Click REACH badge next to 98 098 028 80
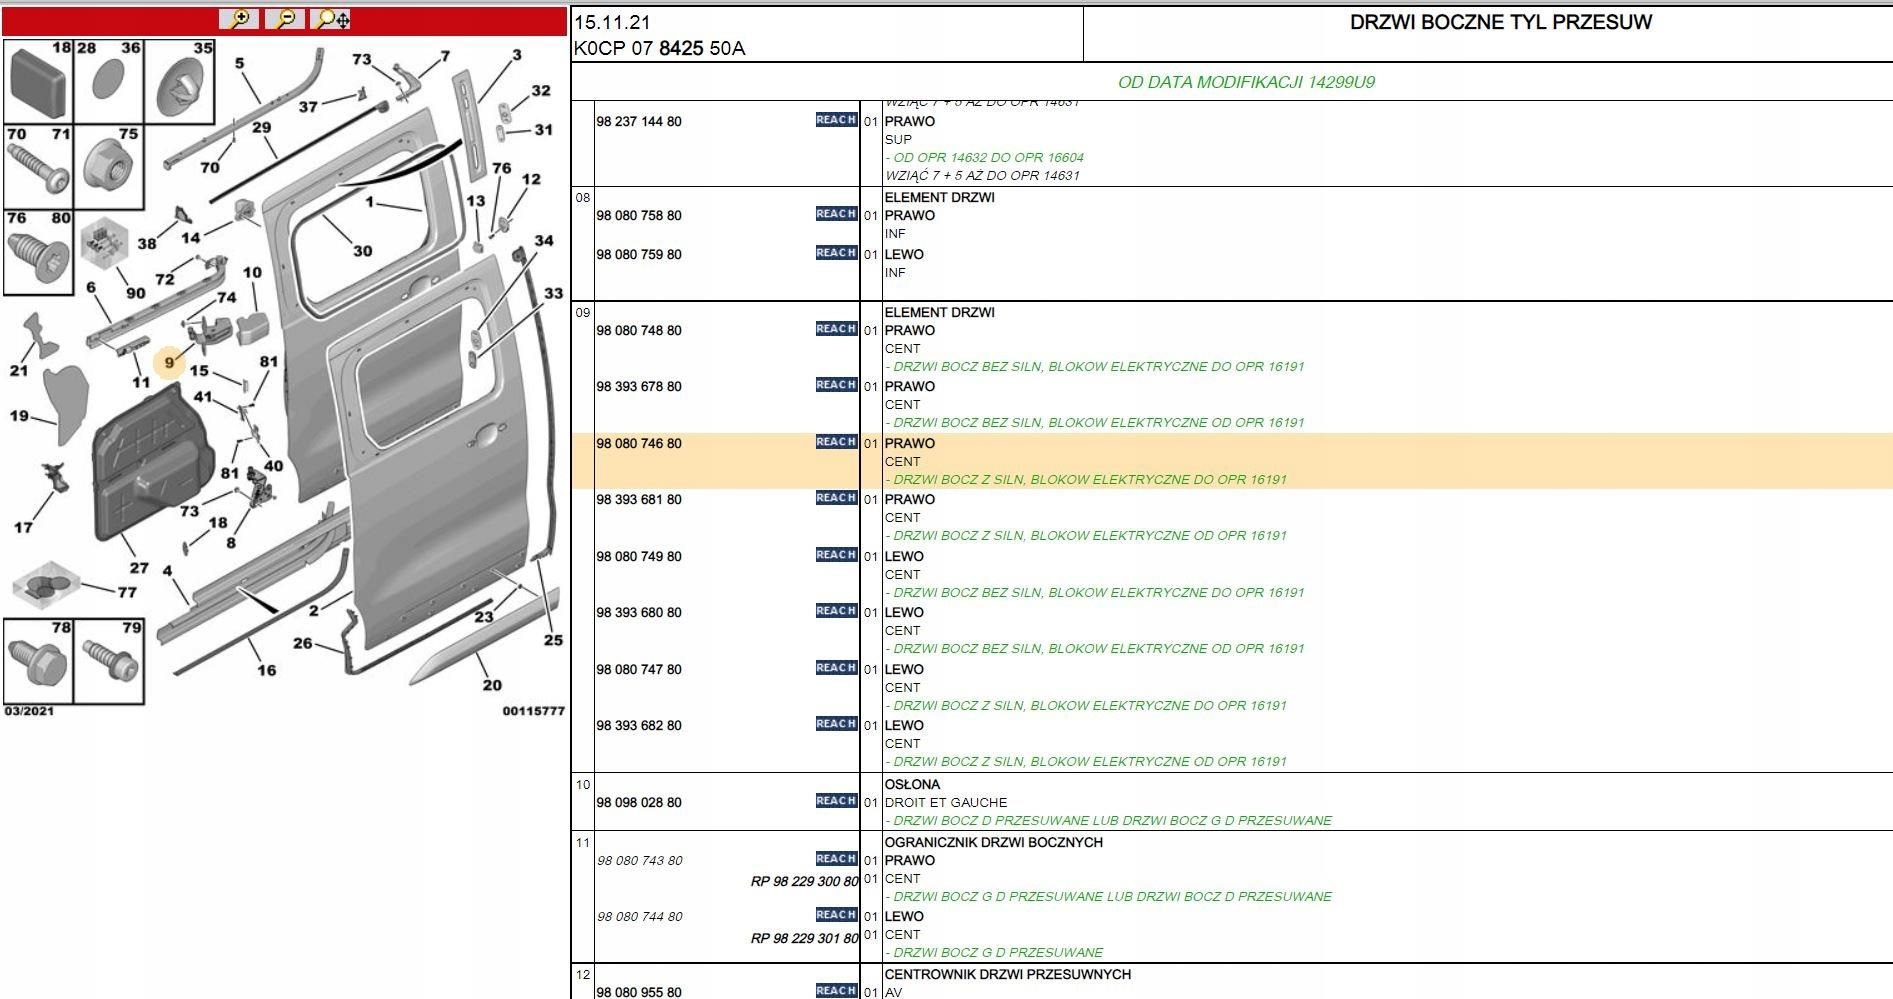Screen dimensions: 1893x999 836,801
